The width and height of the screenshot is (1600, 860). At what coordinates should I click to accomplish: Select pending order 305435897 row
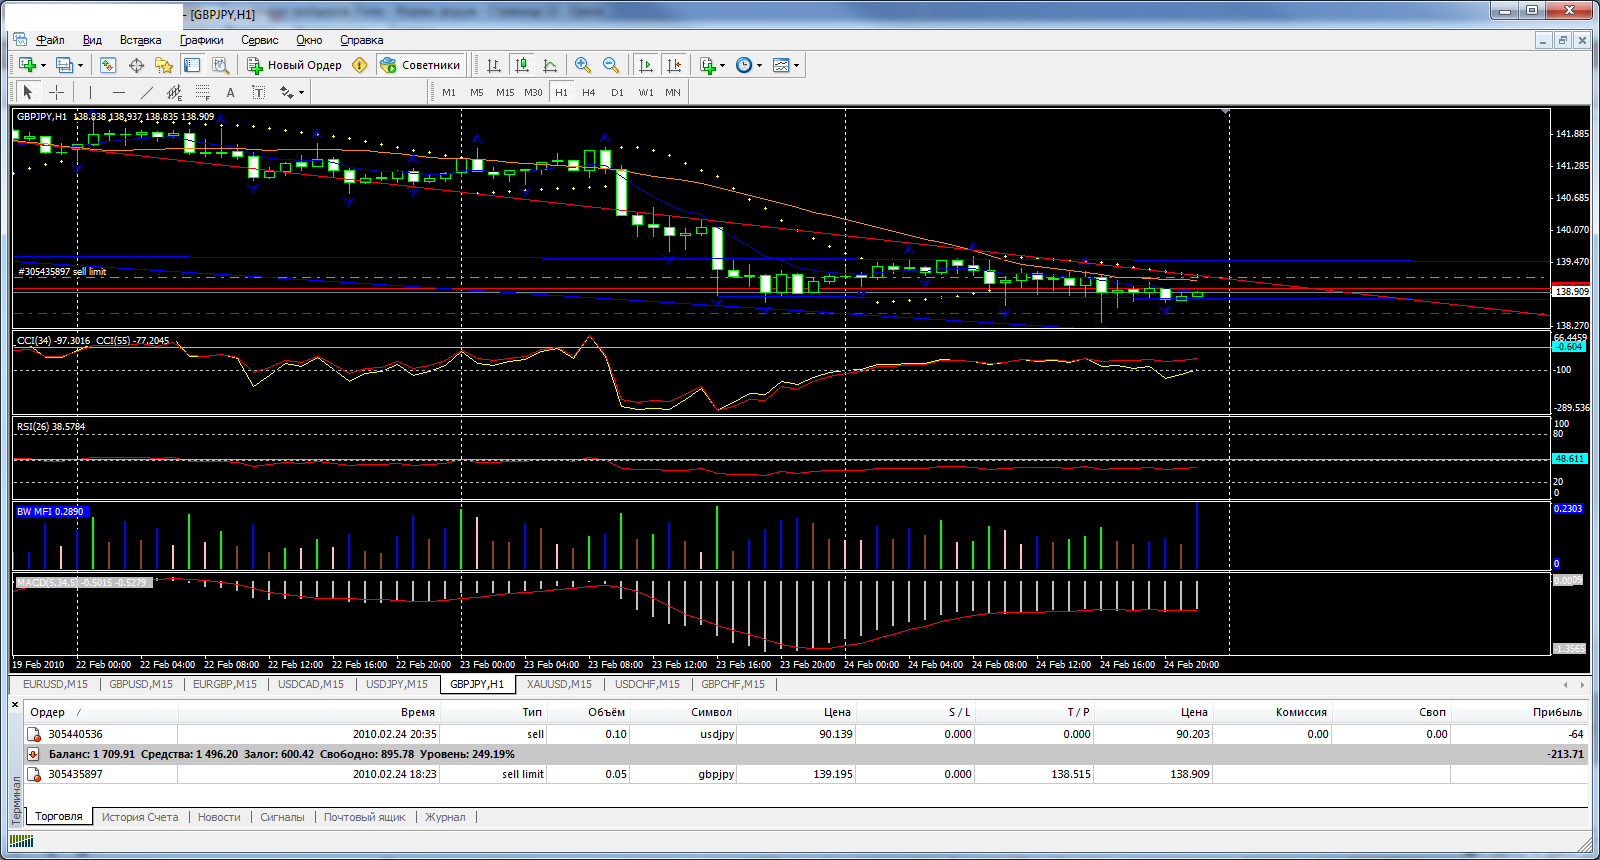[x=807, y=774]
